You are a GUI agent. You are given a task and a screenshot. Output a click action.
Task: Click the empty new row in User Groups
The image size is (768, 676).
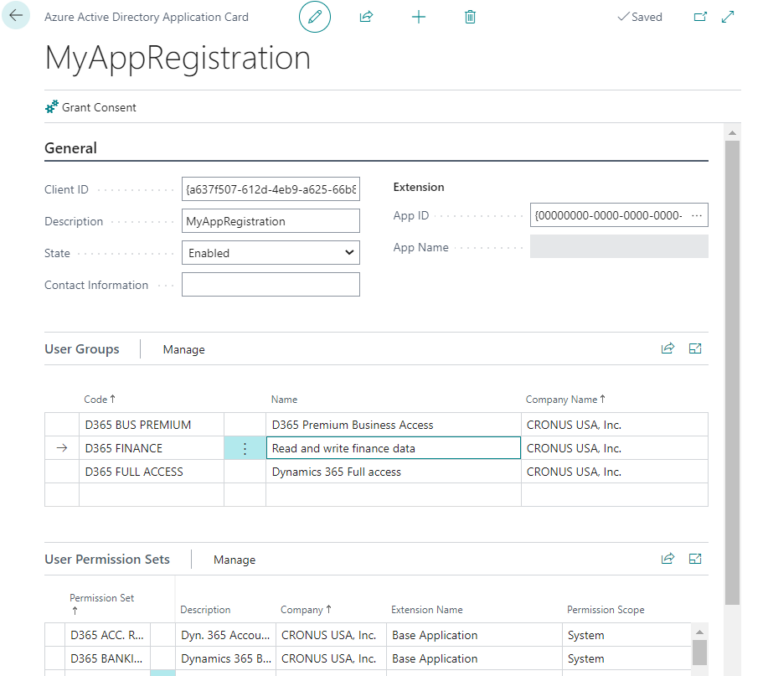(x=376, y=495)
